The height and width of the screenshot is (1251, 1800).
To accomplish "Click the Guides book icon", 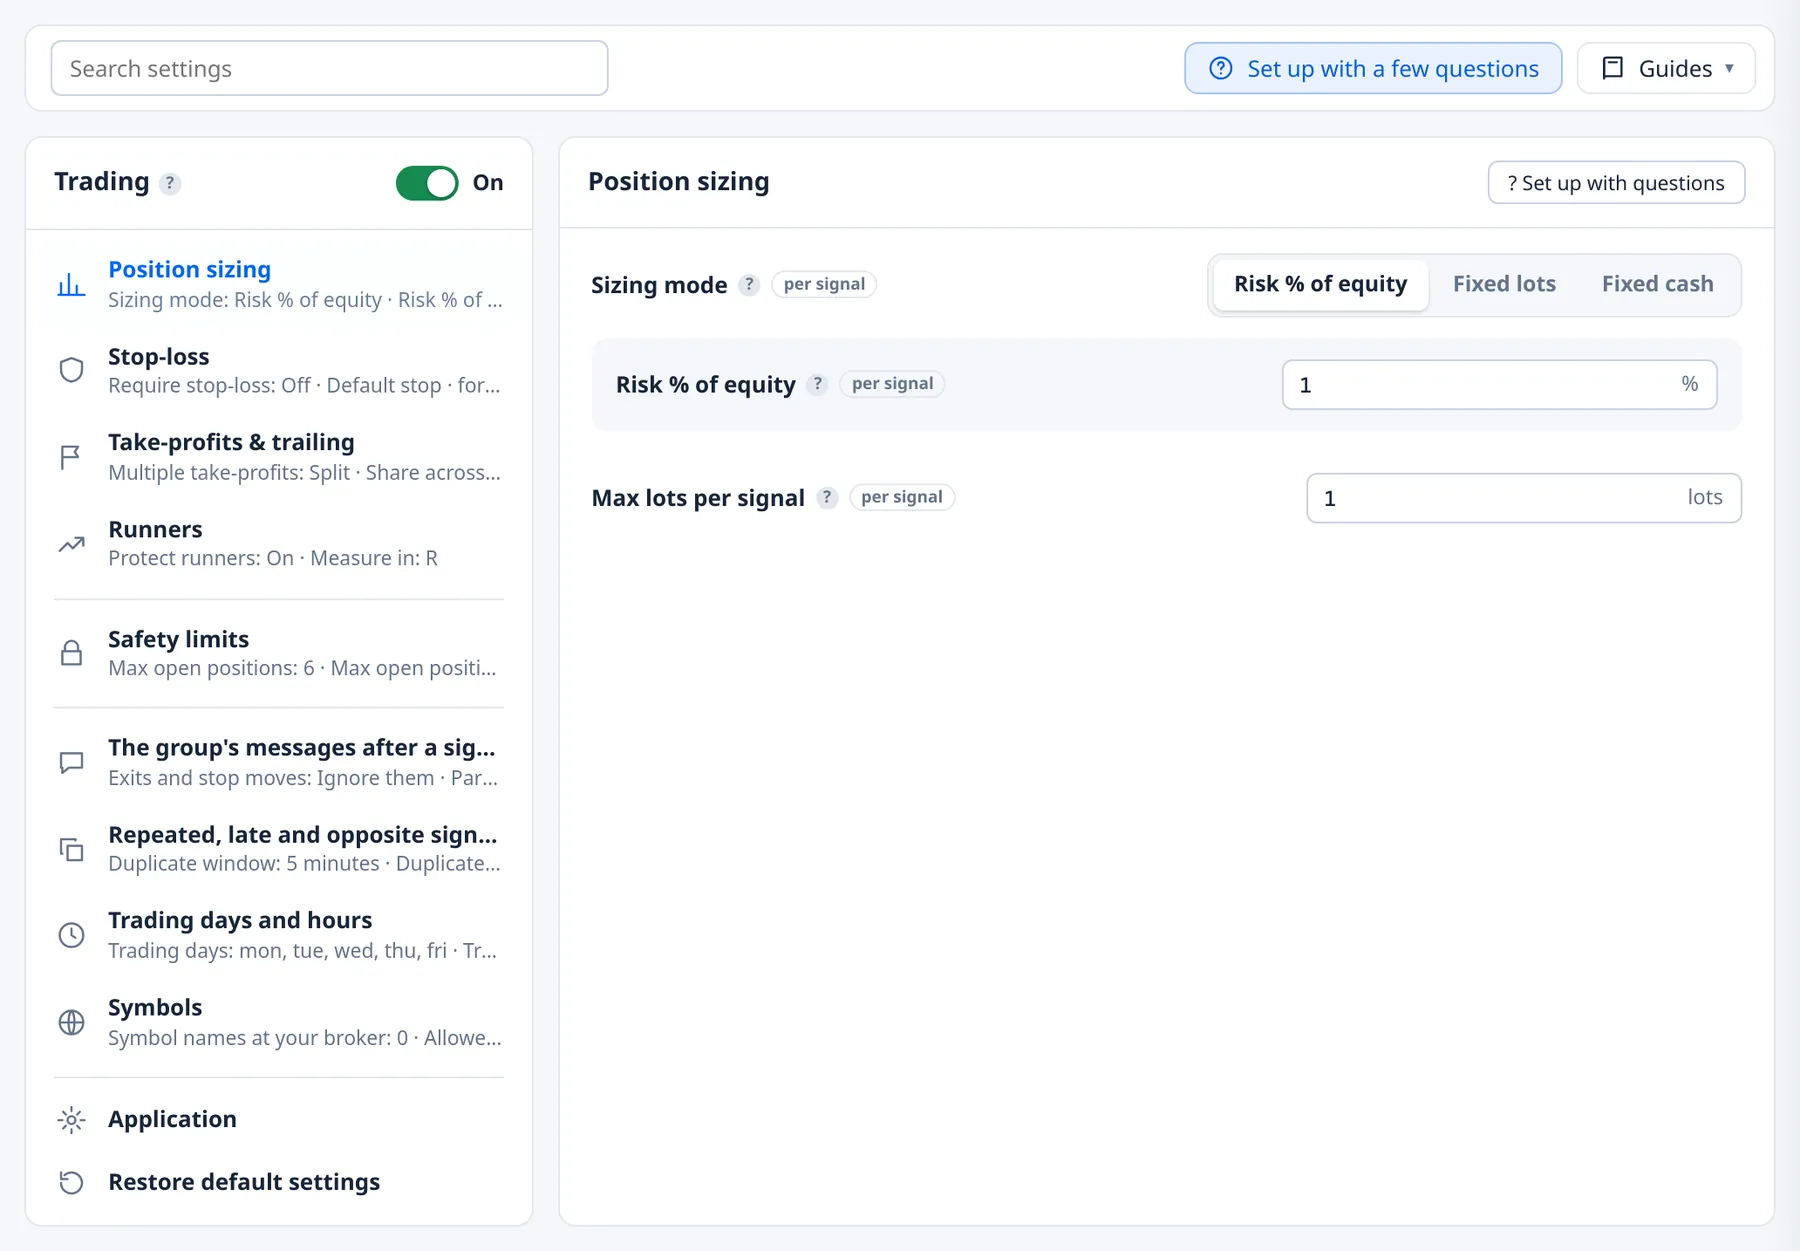I will point(1613,68).
